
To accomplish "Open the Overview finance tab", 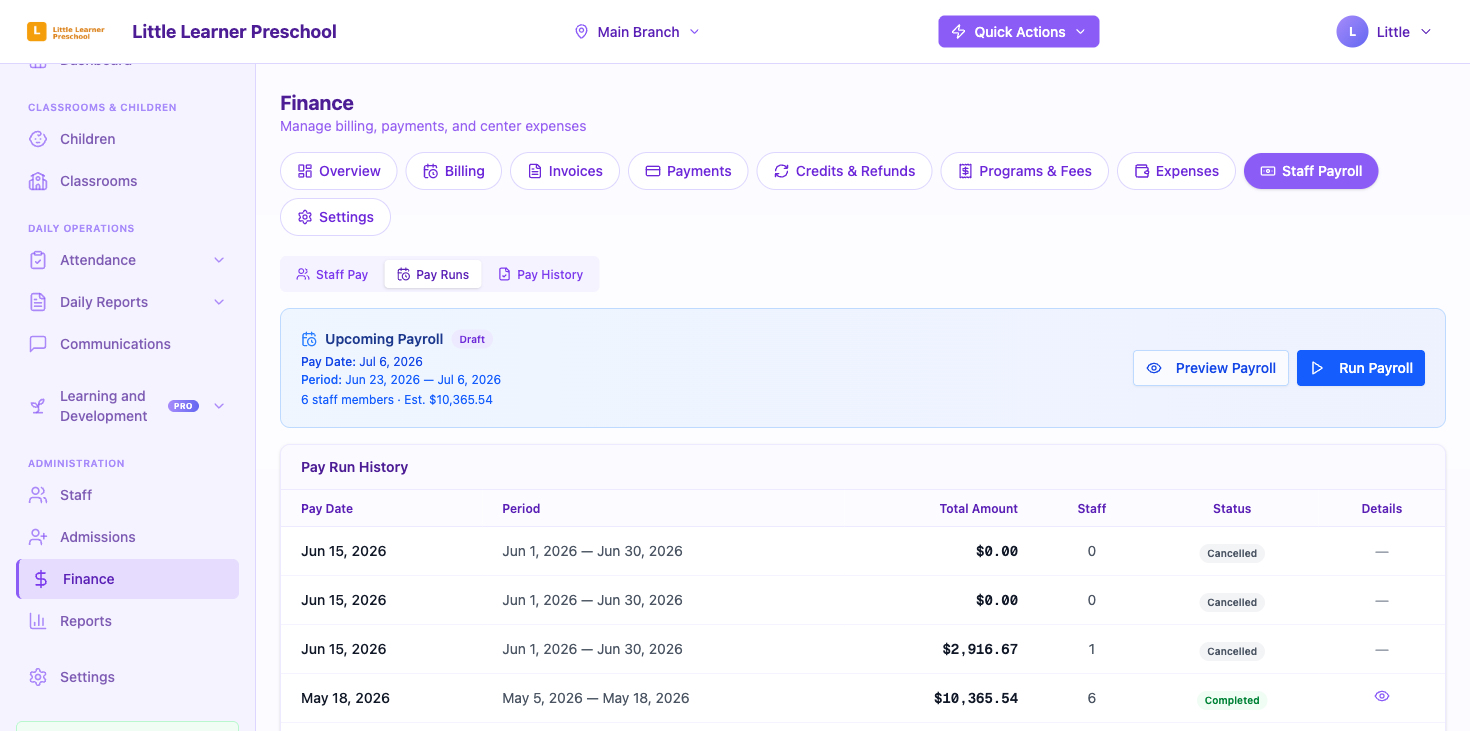I will pos(338,171).
